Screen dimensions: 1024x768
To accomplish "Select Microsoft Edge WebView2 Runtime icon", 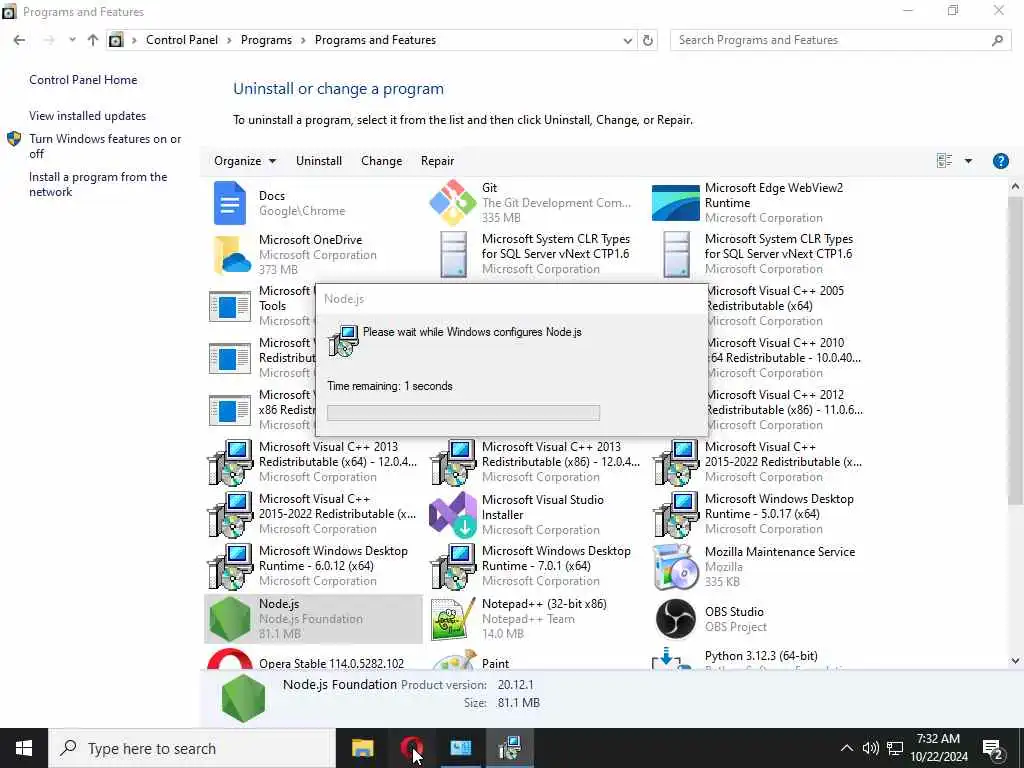I will coord(675,203).
